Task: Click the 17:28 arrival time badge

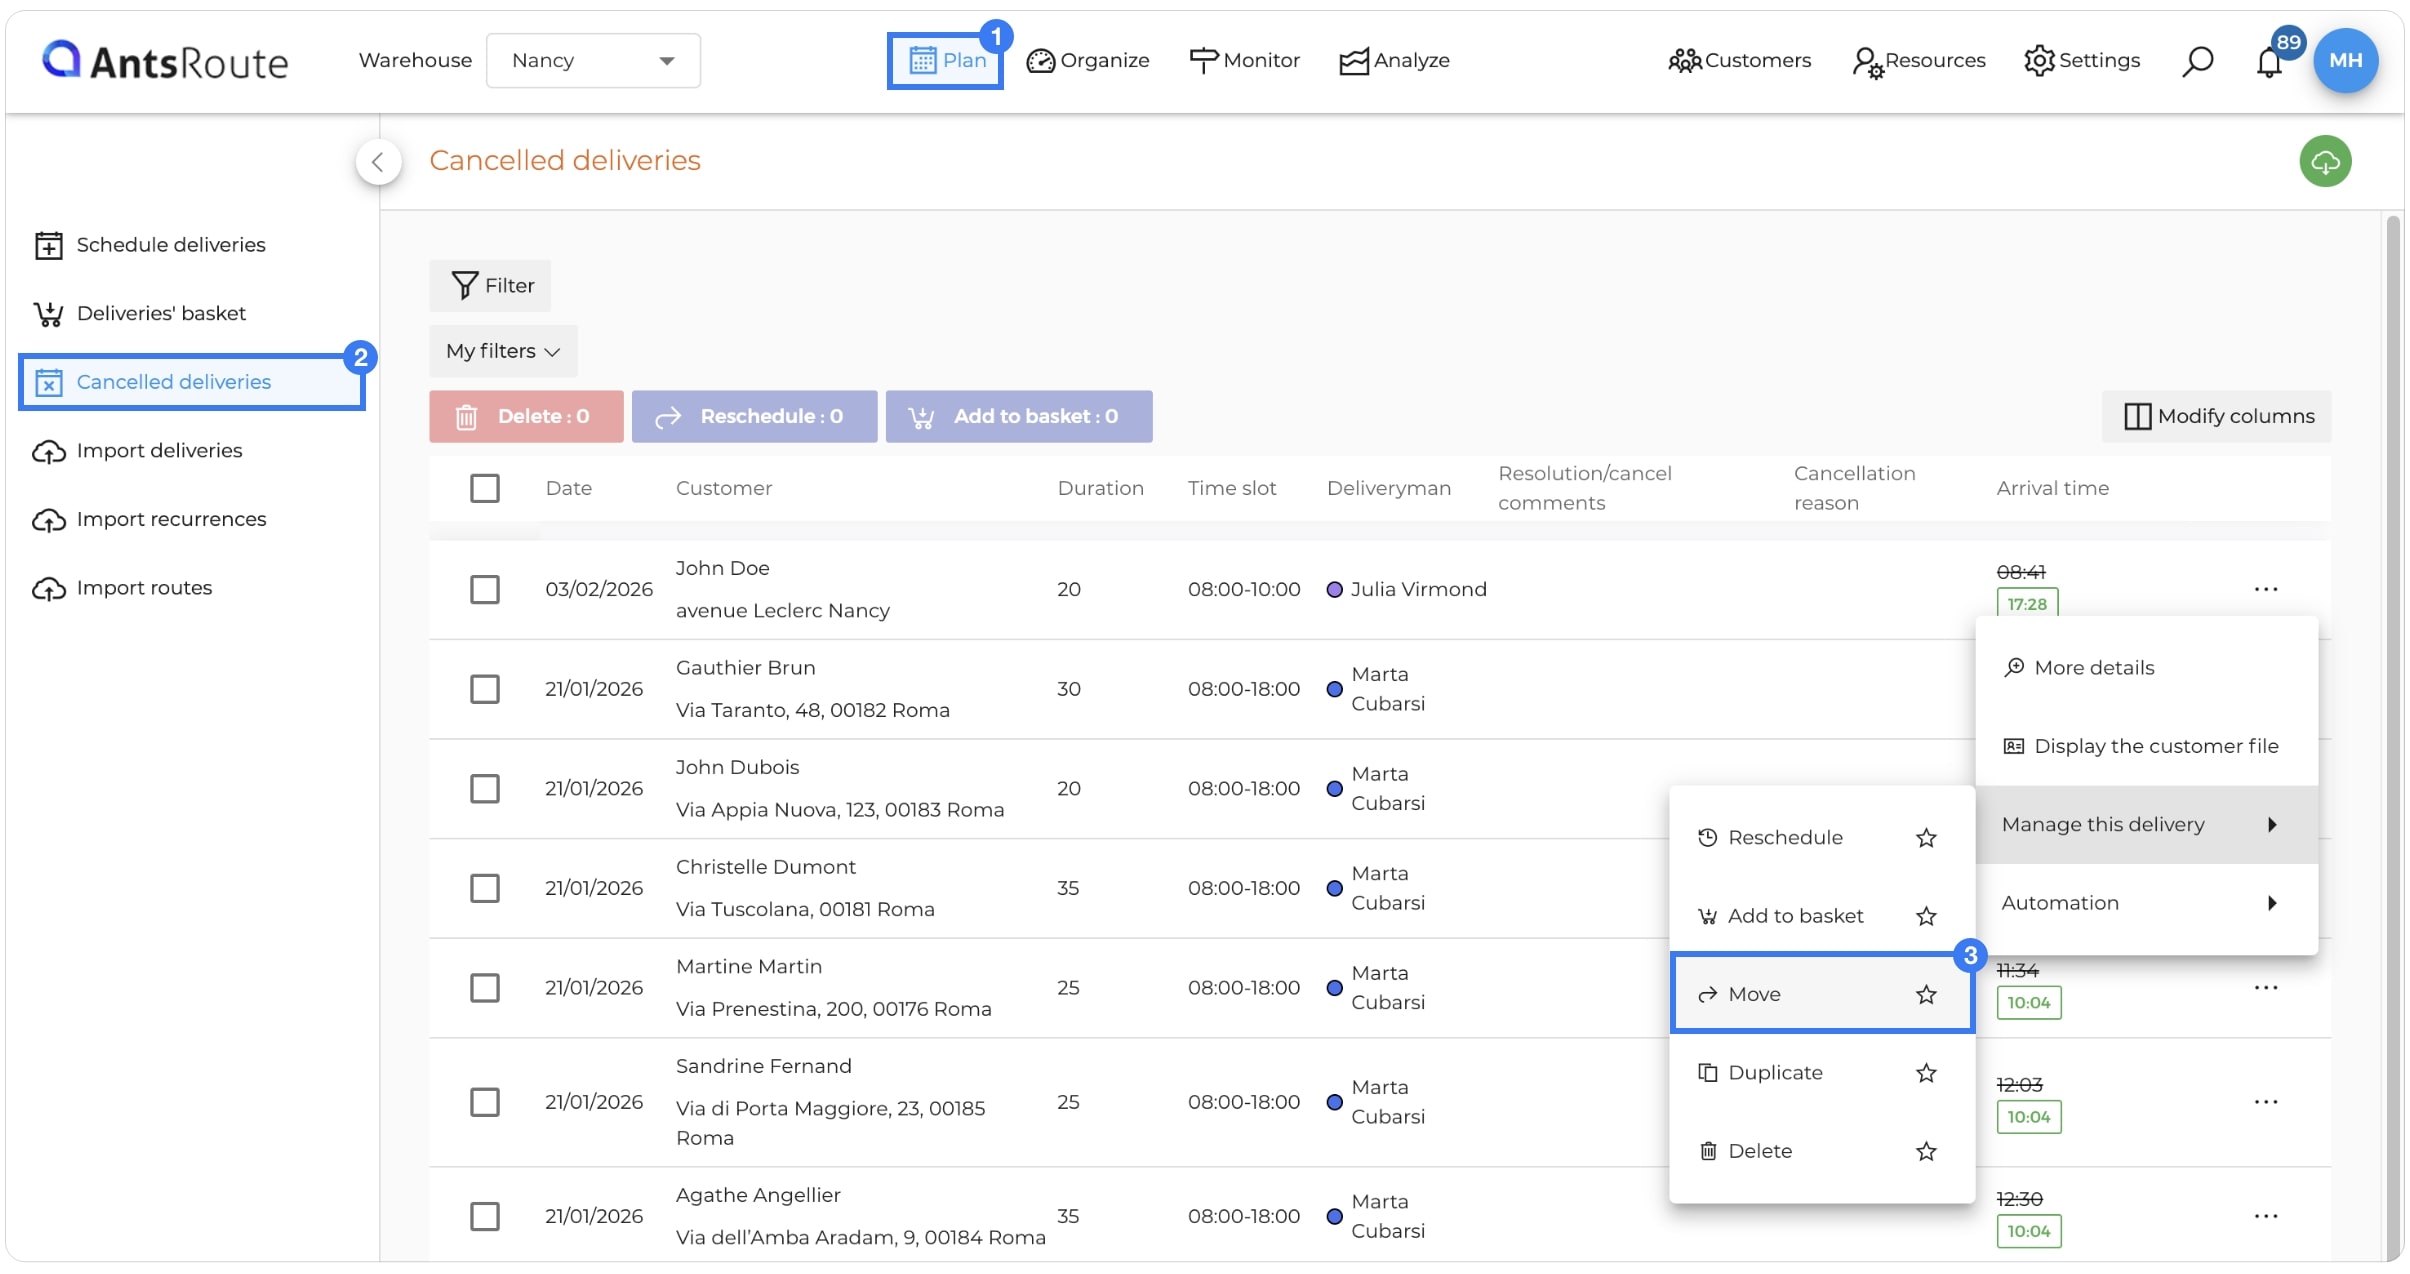Action: pos(2027,604)
